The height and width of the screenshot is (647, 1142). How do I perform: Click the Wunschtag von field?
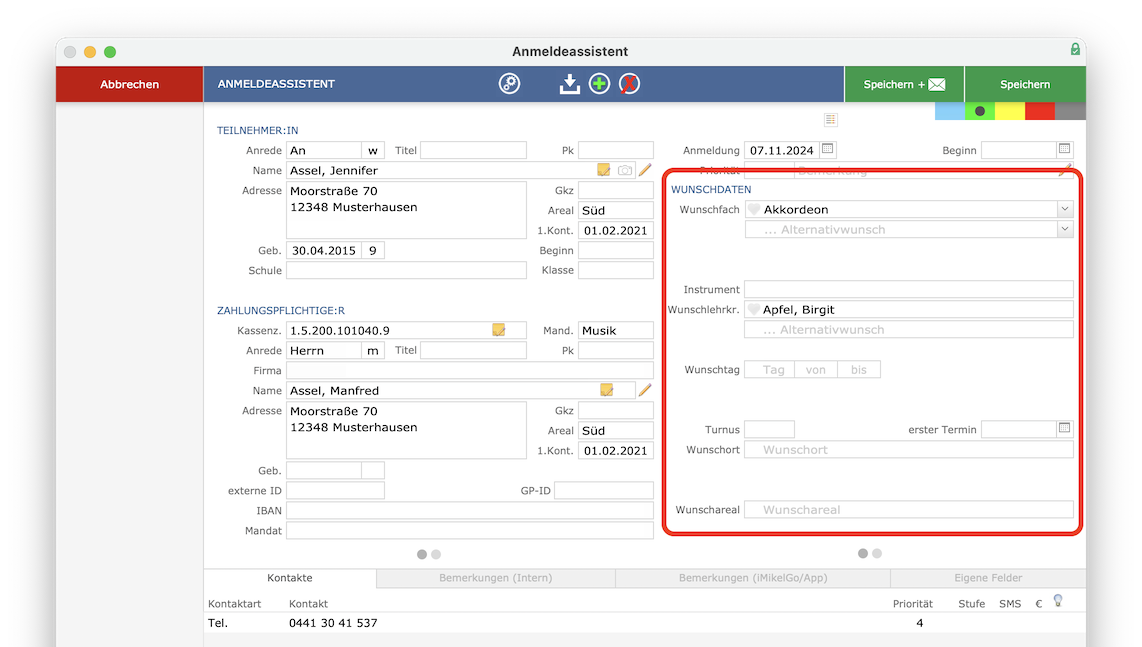[816, 370]
